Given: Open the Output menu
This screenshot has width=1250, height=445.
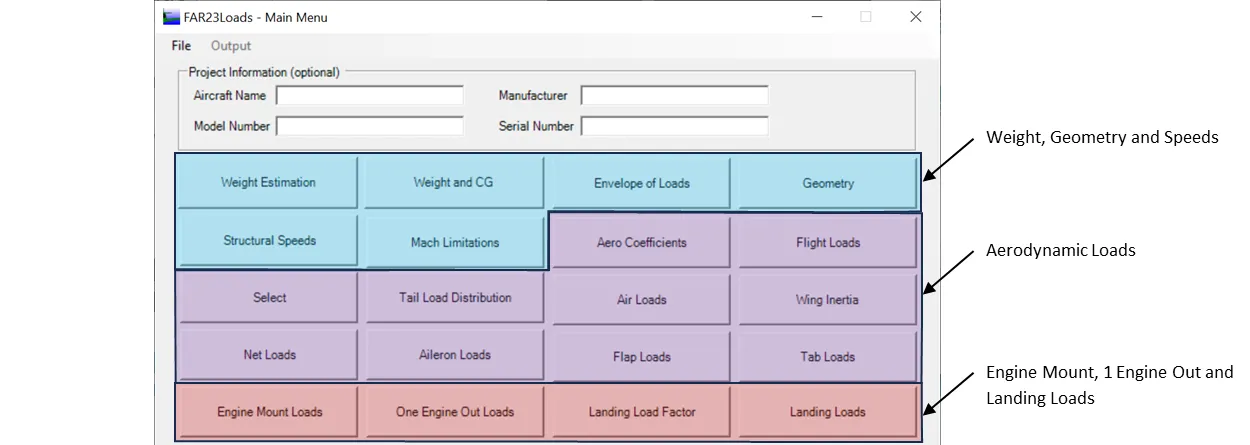Looking at the screenshot, I should coord(231,46).
